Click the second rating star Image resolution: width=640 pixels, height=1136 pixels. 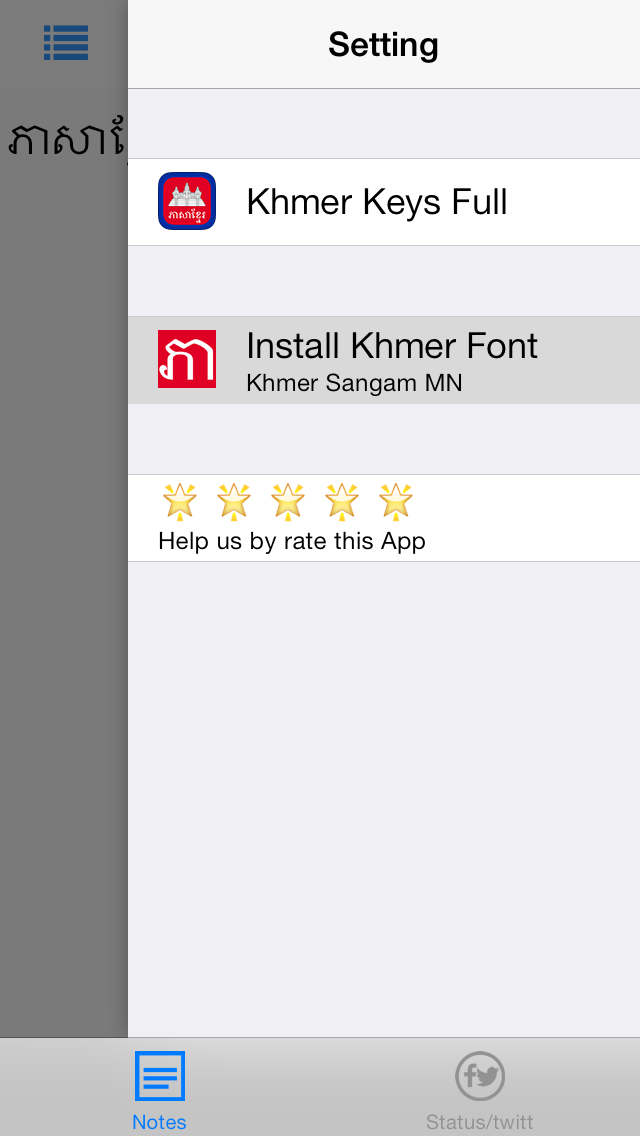[234, 501]
